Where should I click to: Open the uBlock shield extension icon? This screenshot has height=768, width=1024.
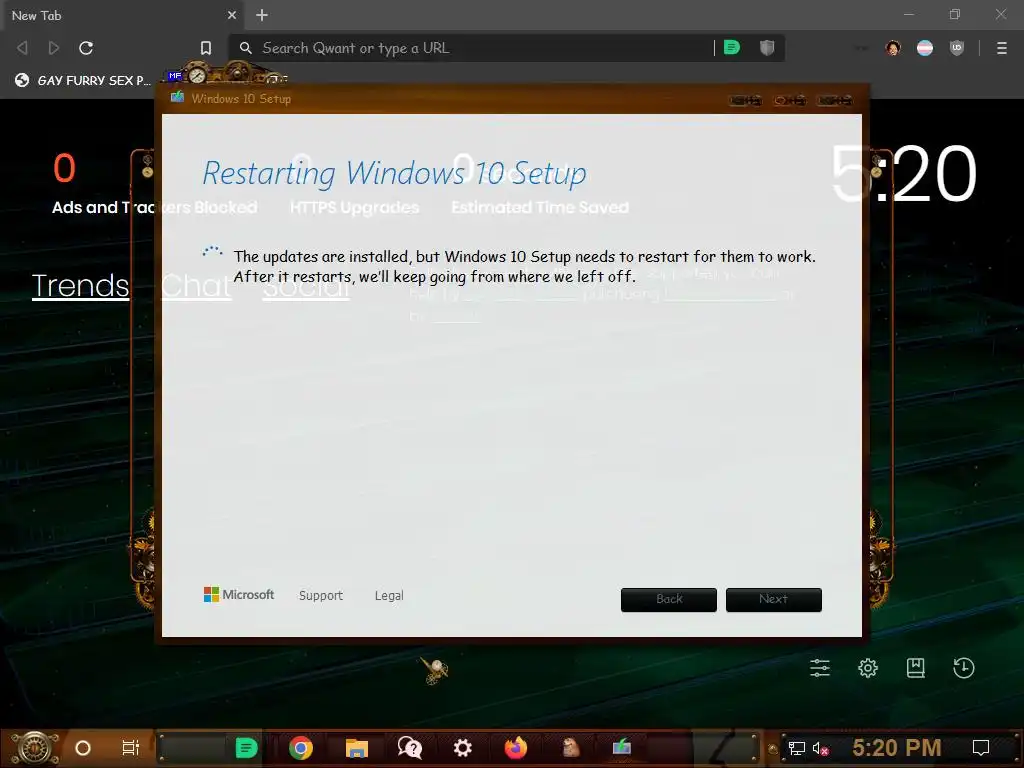pyautogui.click(x=957, y=48)
